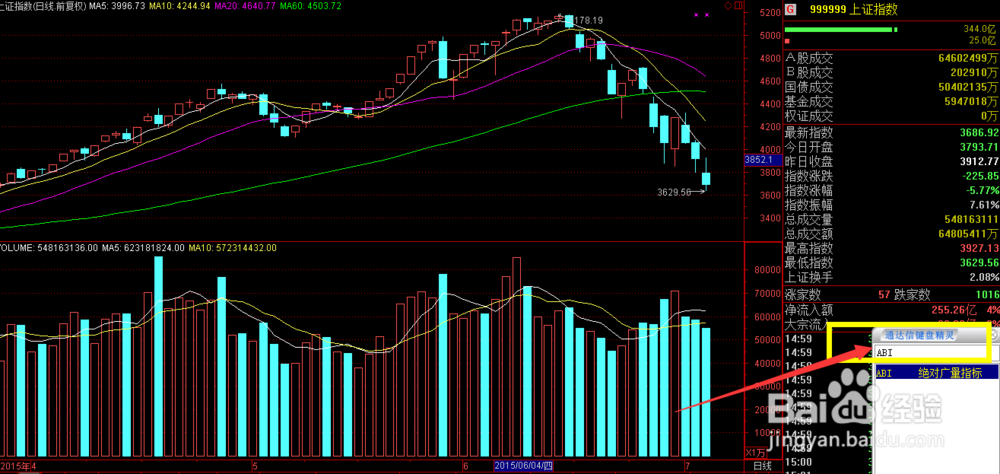The width and height of the screenshot is (1000, 474).
Task: Click the 指数振幅 7.61% row
Action: click(x=892, y=205)
